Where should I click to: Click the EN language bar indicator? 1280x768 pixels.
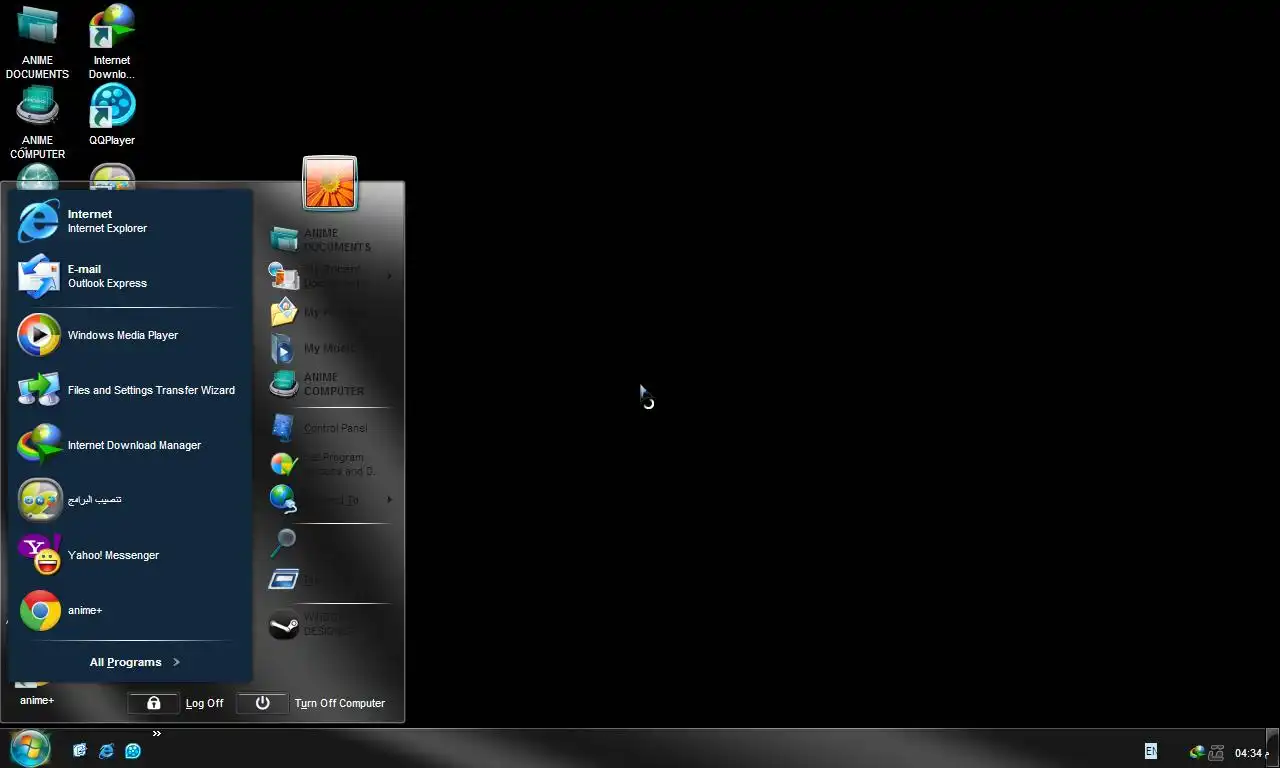pyautogui.click(x=1151, y=751)
